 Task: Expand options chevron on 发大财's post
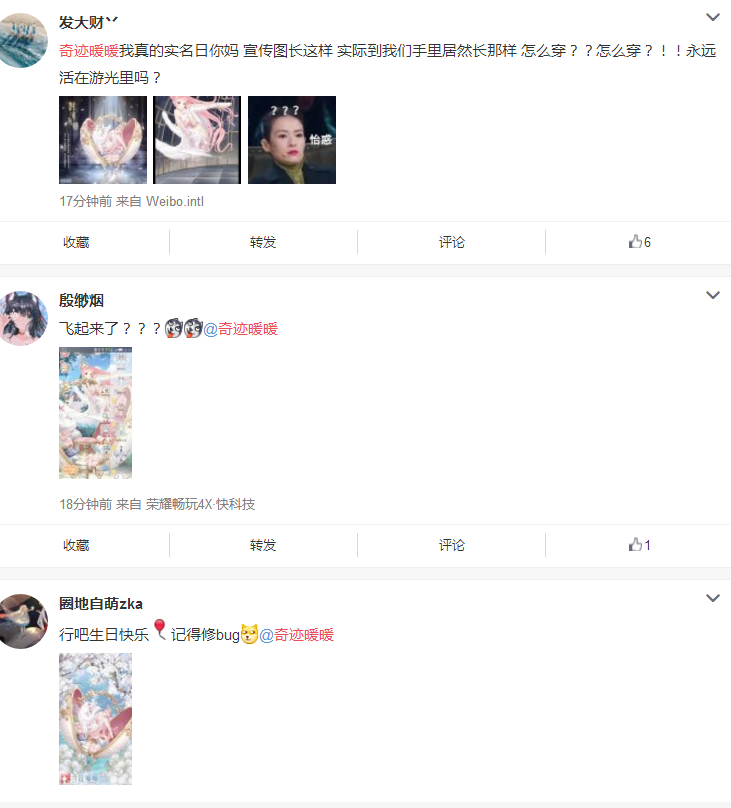712,17
